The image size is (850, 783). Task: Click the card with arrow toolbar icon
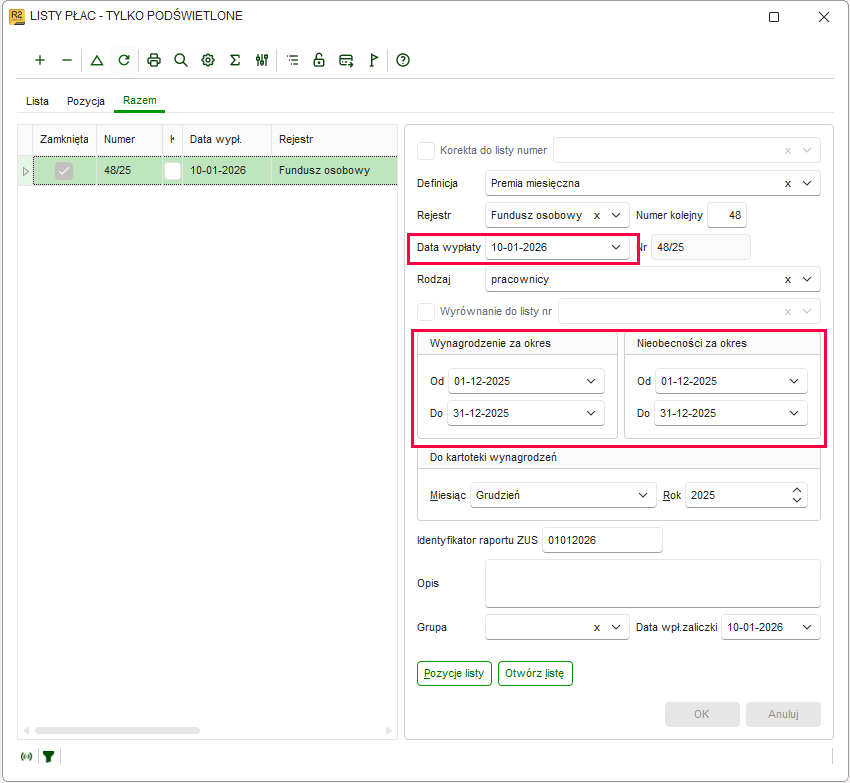pyautogui.click(x=346, y=60)
